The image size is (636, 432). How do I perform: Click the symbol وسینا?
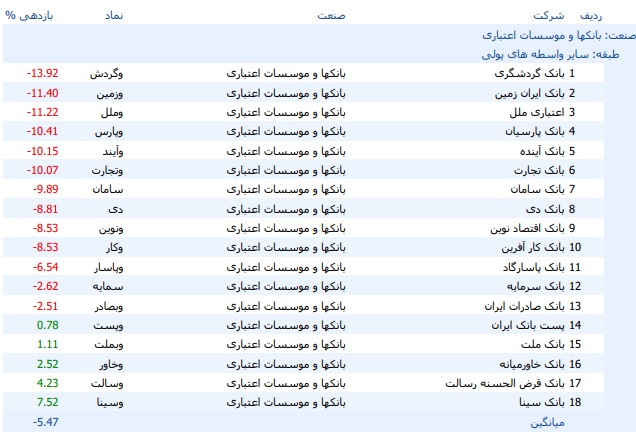click(x=110, y=403)
